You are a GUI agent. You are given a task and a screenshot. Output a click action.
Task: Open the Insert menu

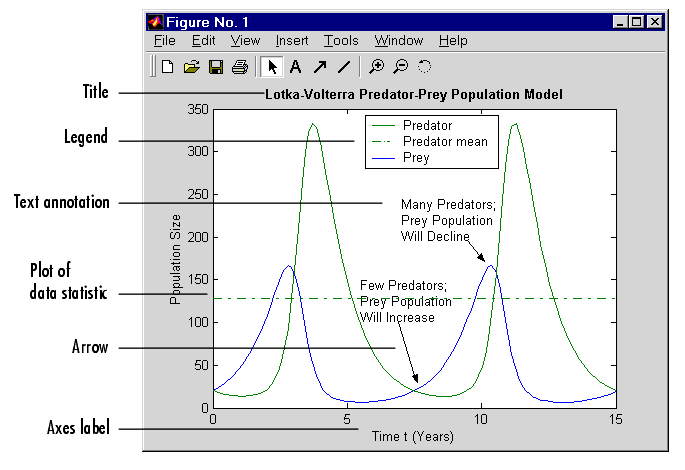pyautogui.click(x=292, y=41)
